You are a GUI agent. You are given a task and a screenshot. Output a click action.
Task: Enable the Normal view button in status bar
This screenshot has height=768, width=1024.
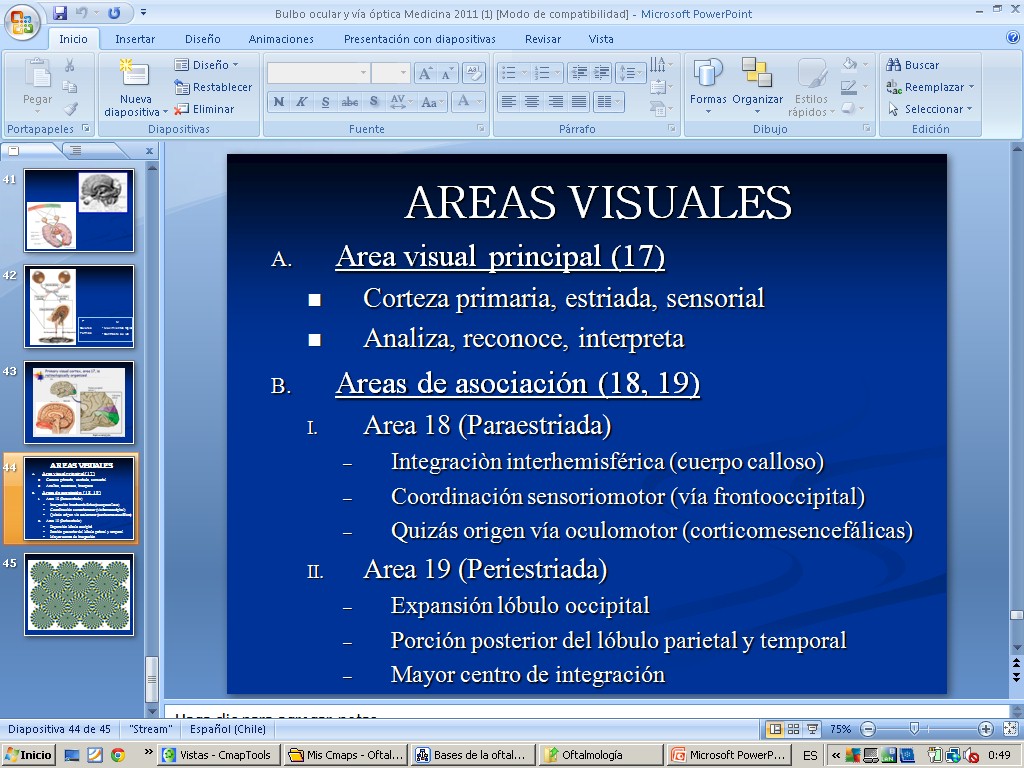tap(775, 729)
